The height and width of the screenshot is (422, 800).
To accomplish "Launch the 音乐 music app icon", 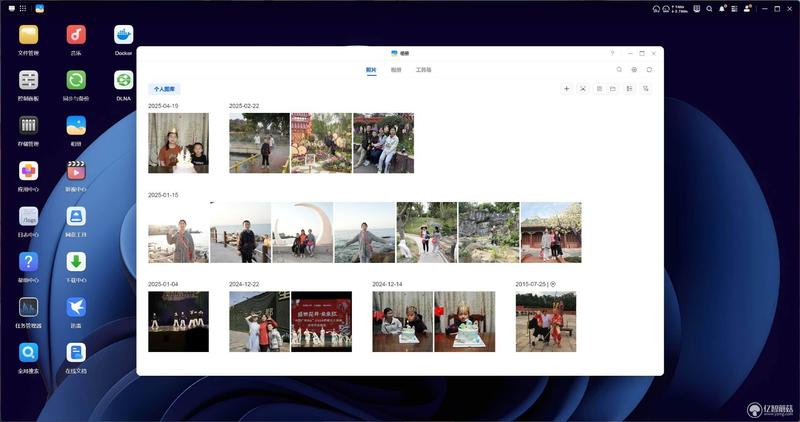I will click(76, 35).
